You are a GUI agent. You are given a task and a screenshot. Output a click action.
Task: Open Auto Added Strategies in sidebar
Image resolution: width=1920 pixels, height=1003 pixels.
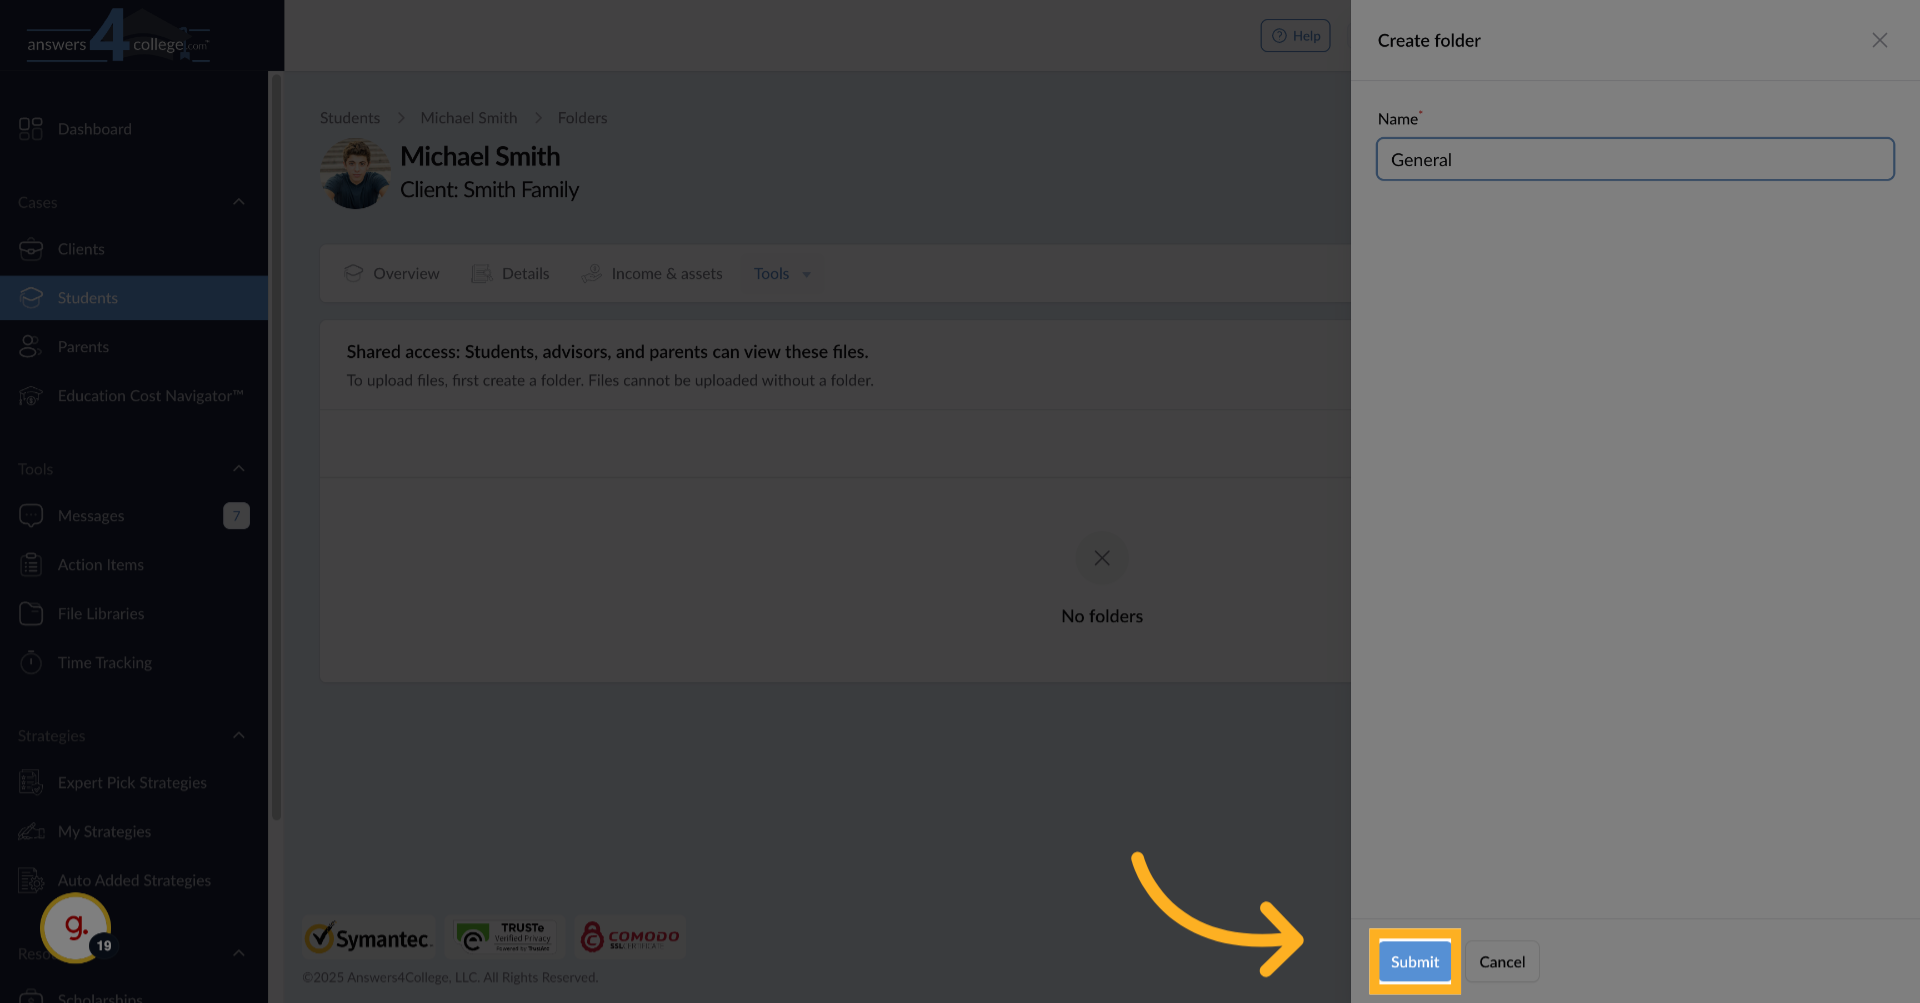tap(134, 881)
